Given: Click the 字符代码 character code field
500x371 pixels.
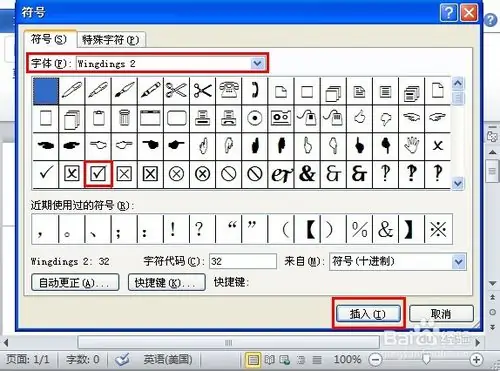Looking at the screenshot, I should click(x=243, y=261).
